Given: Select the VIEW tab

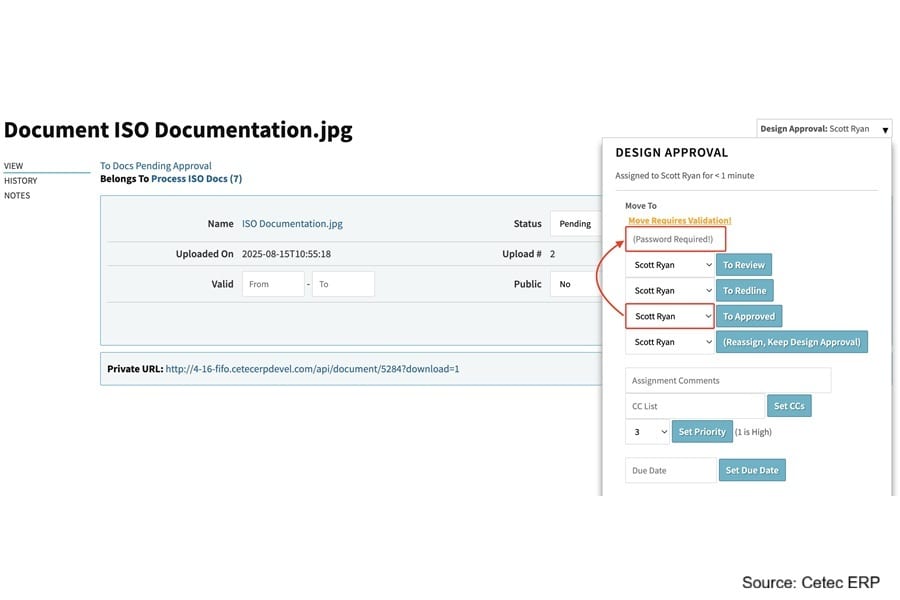Looking at the screenshot, I should [x=13, y=166].
